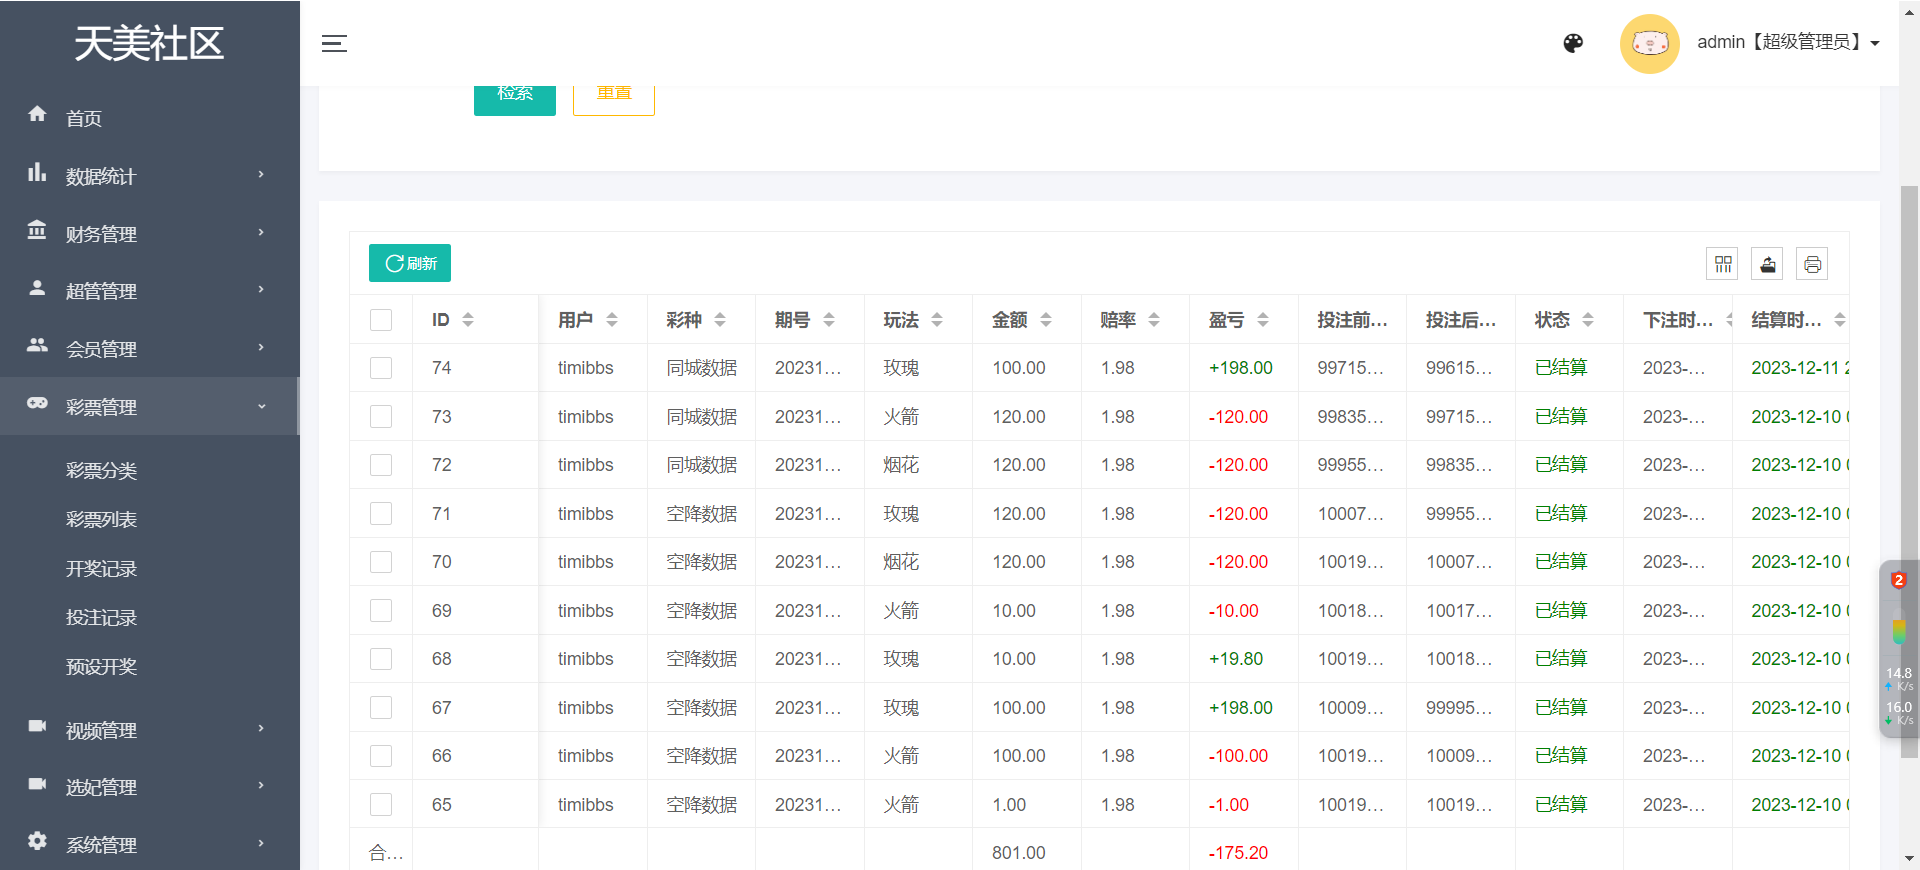Open 投注记录 in the sidebar
The image size is (1920, 870).
[x=101, y=618]
